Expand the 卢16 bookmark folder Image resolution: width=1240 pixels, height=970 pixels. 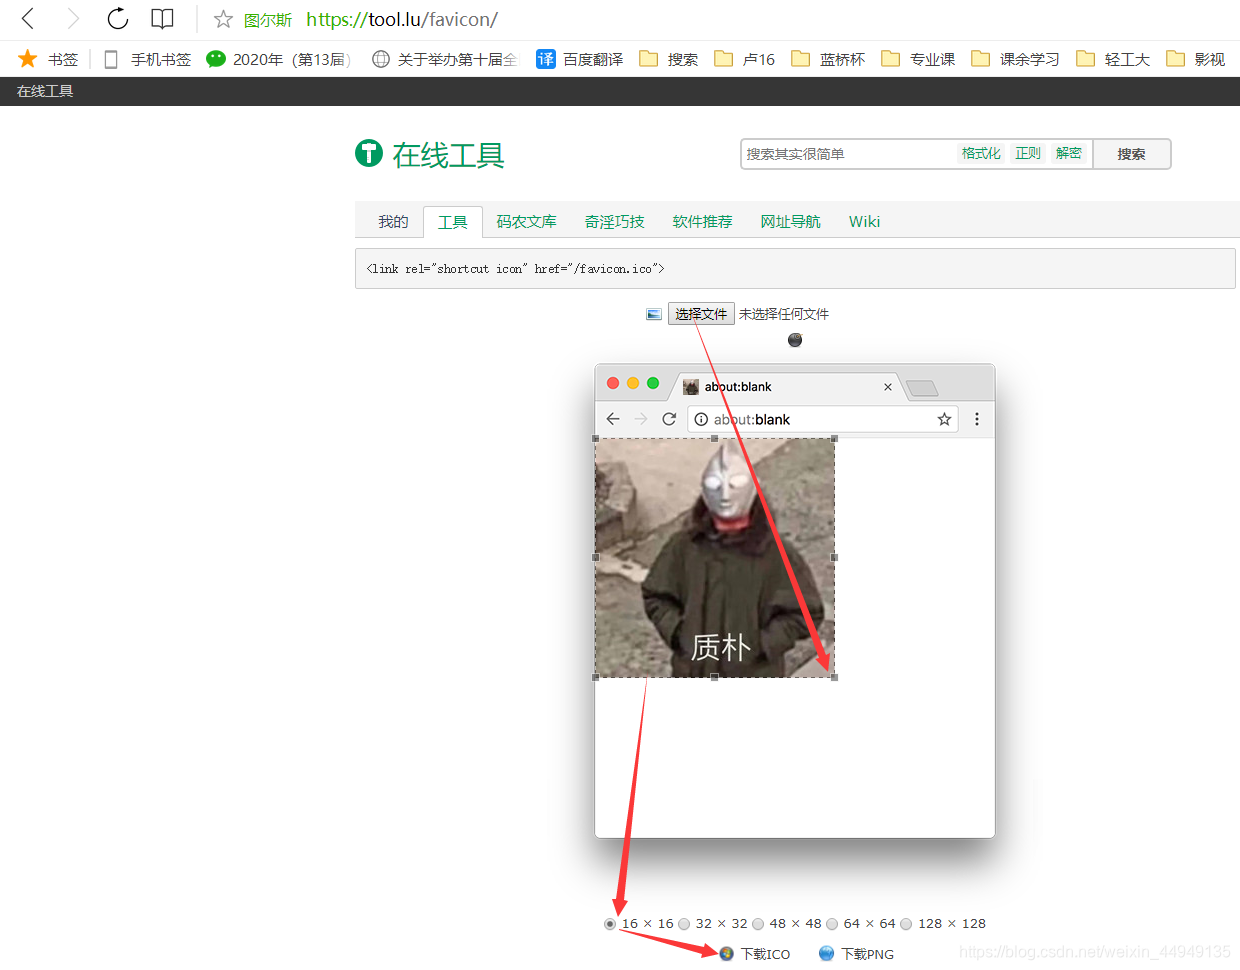click(x=745, y=59)
